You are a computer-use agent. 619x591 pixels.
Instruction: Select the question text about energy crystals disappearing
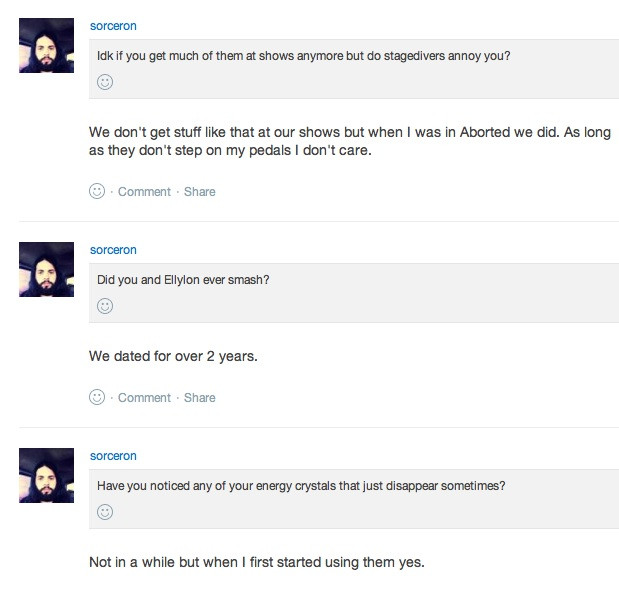tap(300, 485)
